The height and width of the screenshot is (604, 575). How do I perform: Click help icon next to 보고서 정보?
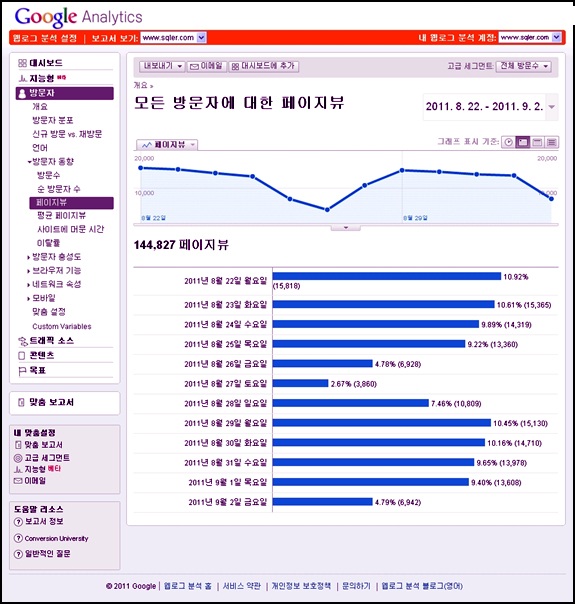tap(18, 522)
